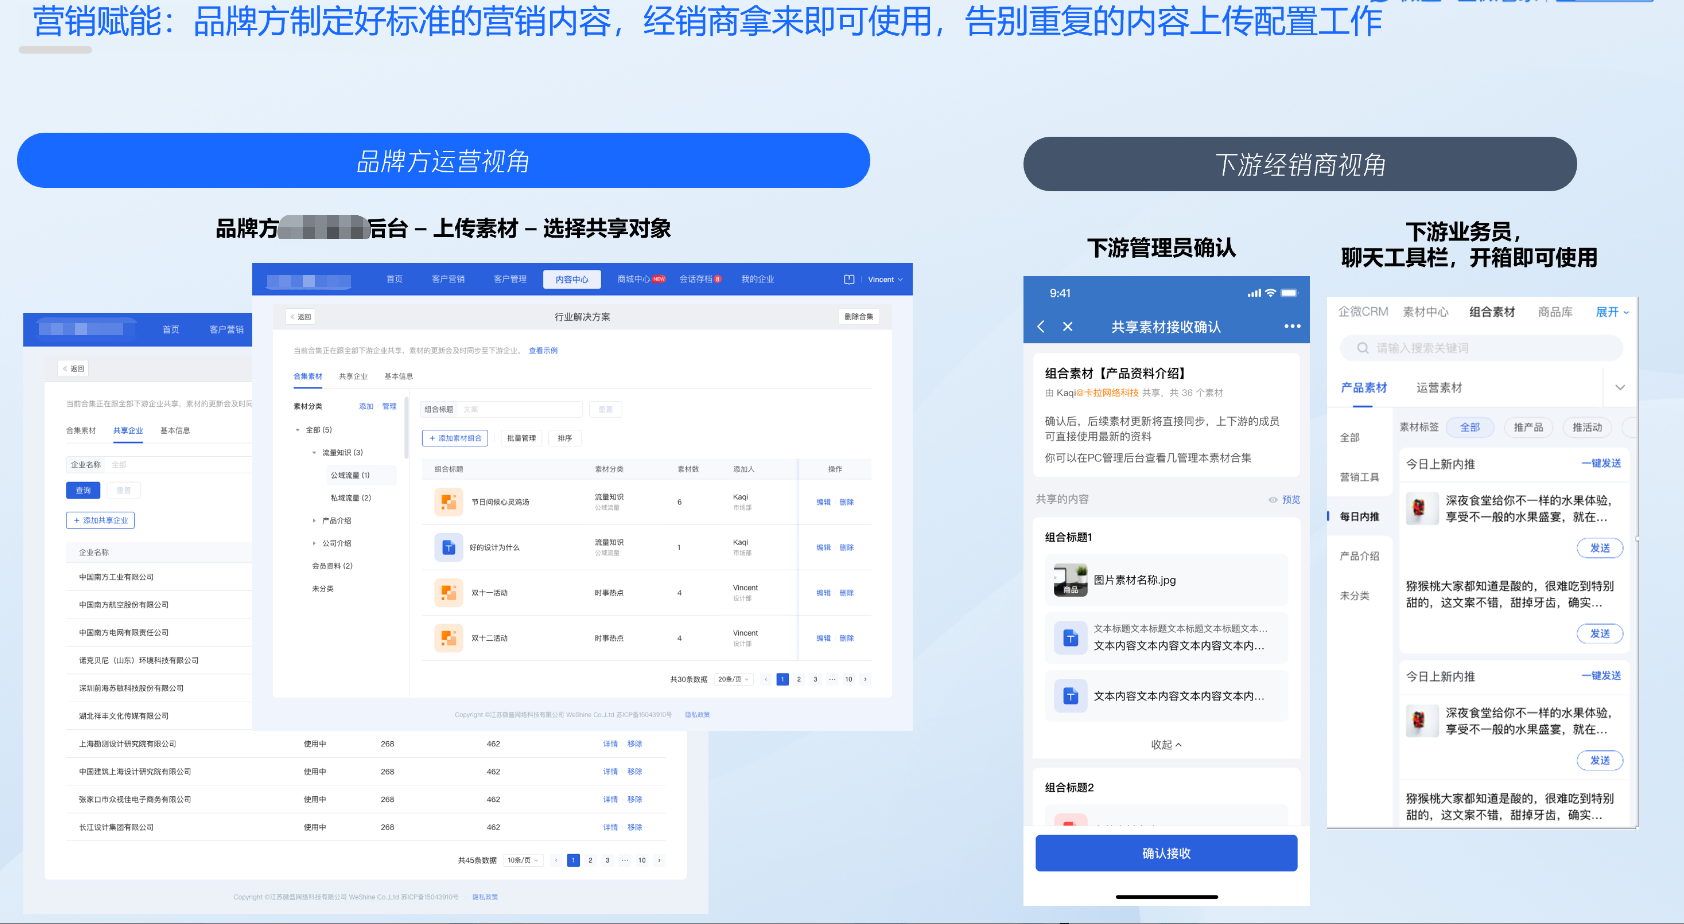Screen dimensions: 1684x924
Task: Switch to 内容中心 in the top navigation
Action: coord(572,279)
